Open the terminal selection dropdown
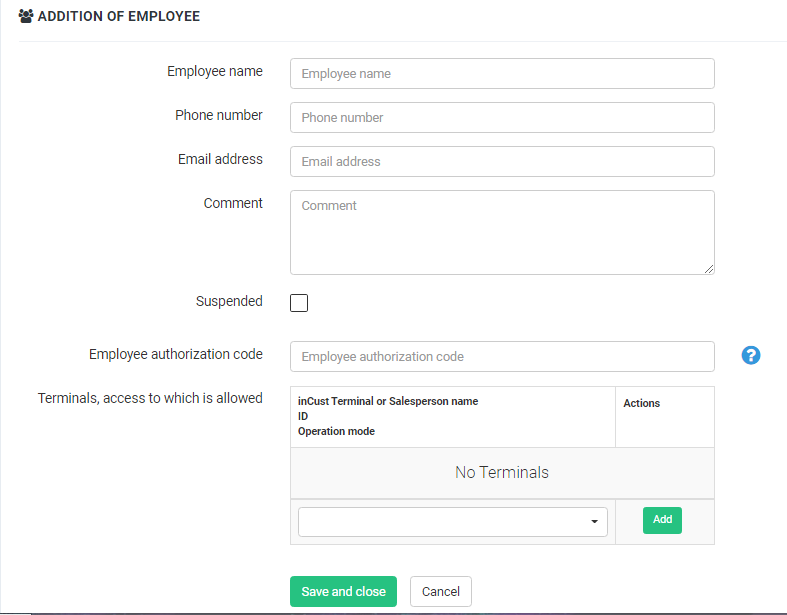The width and height of the screenshot is (787, 615). pyautogui.click(x=453, y=522)
